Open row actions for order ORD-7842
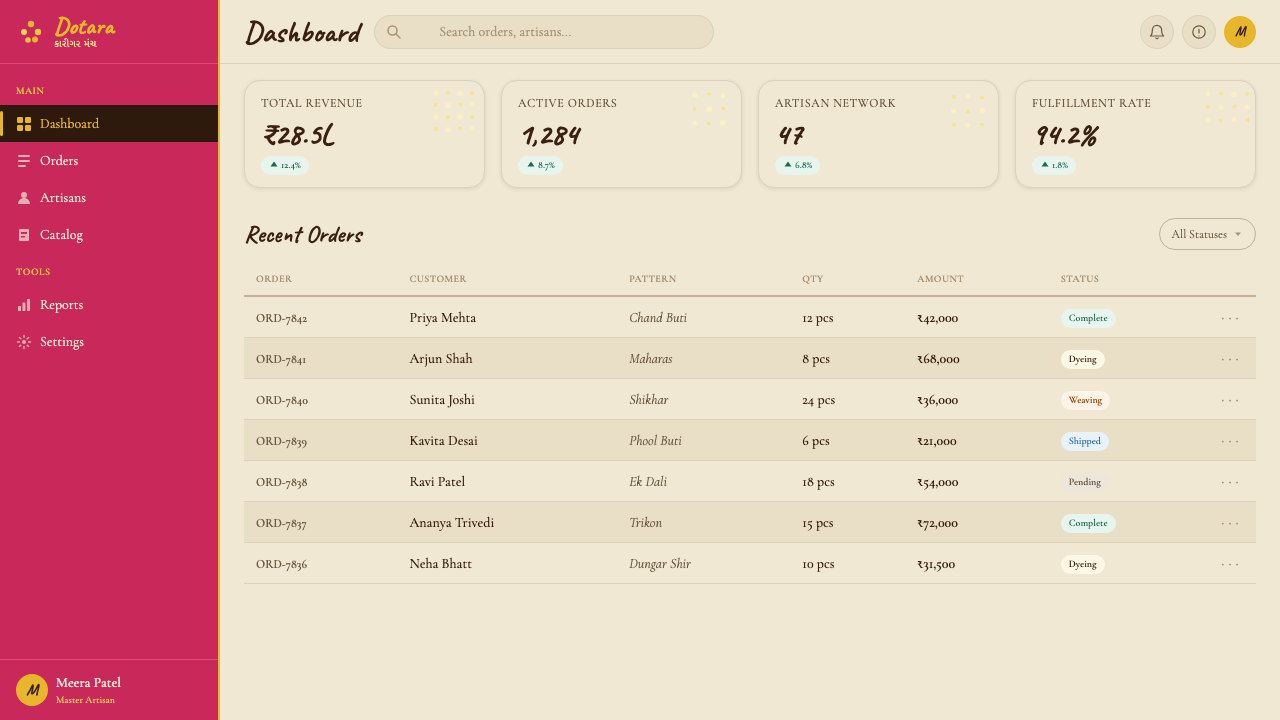Screen dimensions: 1280x720 (x=1230, y=318)
